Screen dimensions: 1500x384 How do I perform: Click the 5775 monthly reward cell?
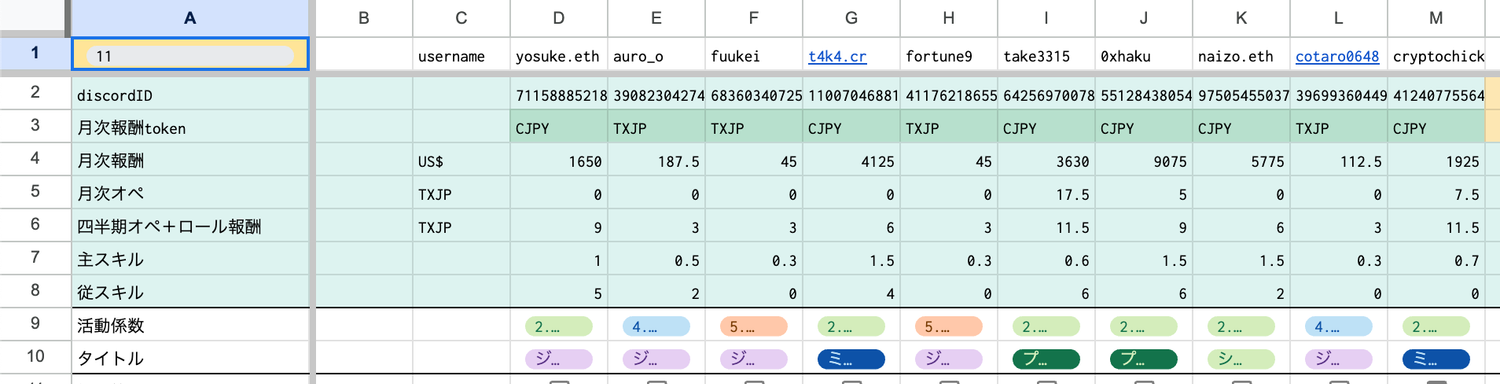click(1241, 160)
